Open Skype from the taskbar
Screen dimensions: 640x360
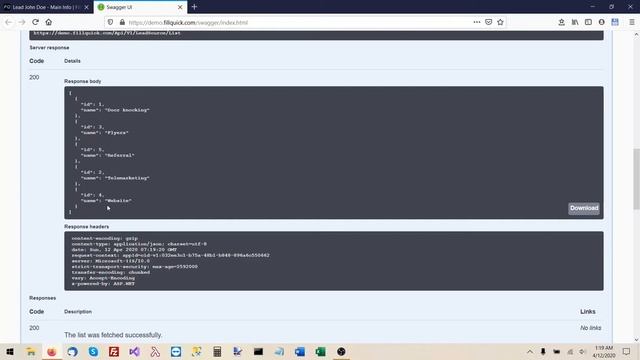click(x=93, y=351)
